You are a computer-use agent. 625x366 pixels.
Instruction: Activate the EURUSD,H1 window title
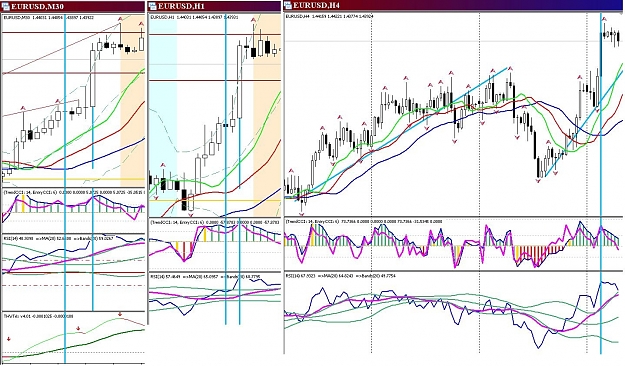(x=181, y=6)
